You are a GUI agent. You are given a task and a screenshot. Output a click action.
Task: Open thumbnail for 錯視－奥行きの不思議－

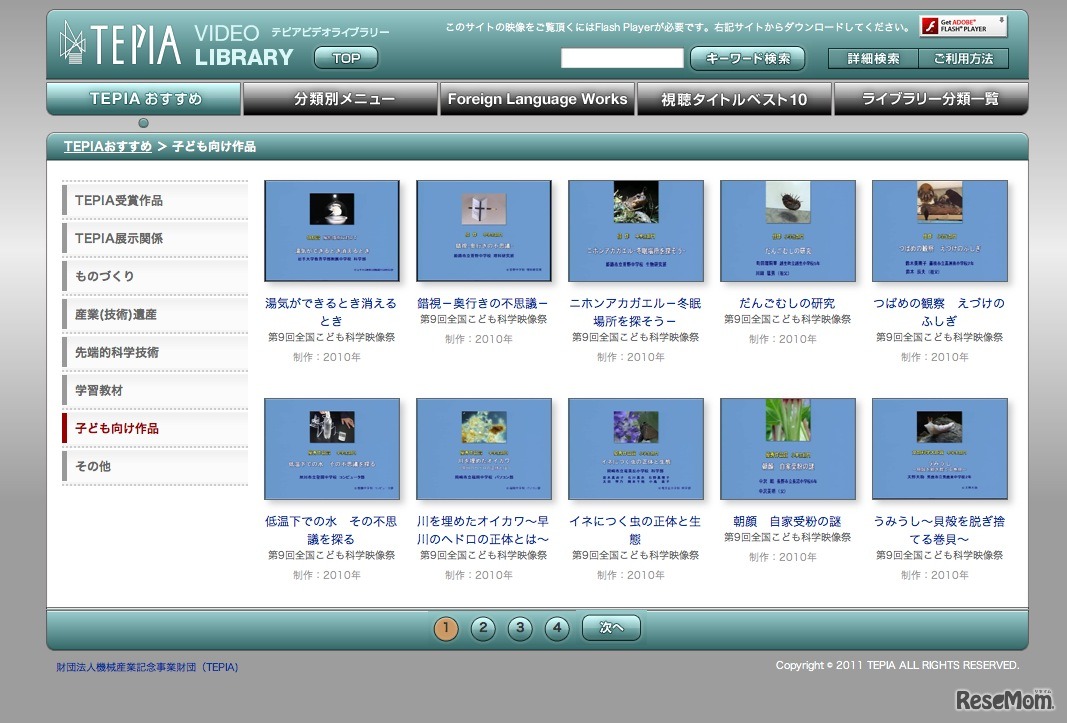(x=484, y=231)
